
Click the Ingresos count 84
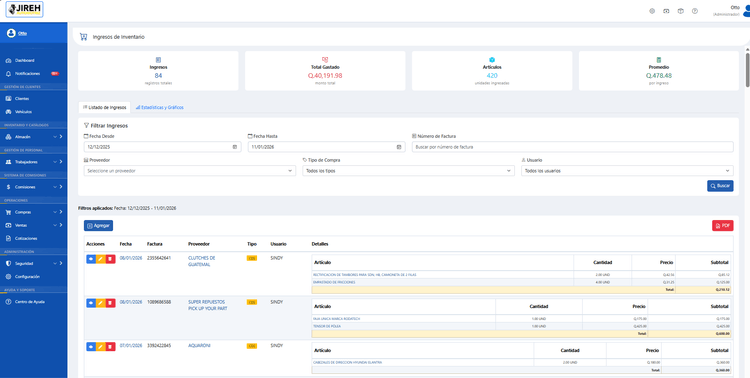click(158, 76)
